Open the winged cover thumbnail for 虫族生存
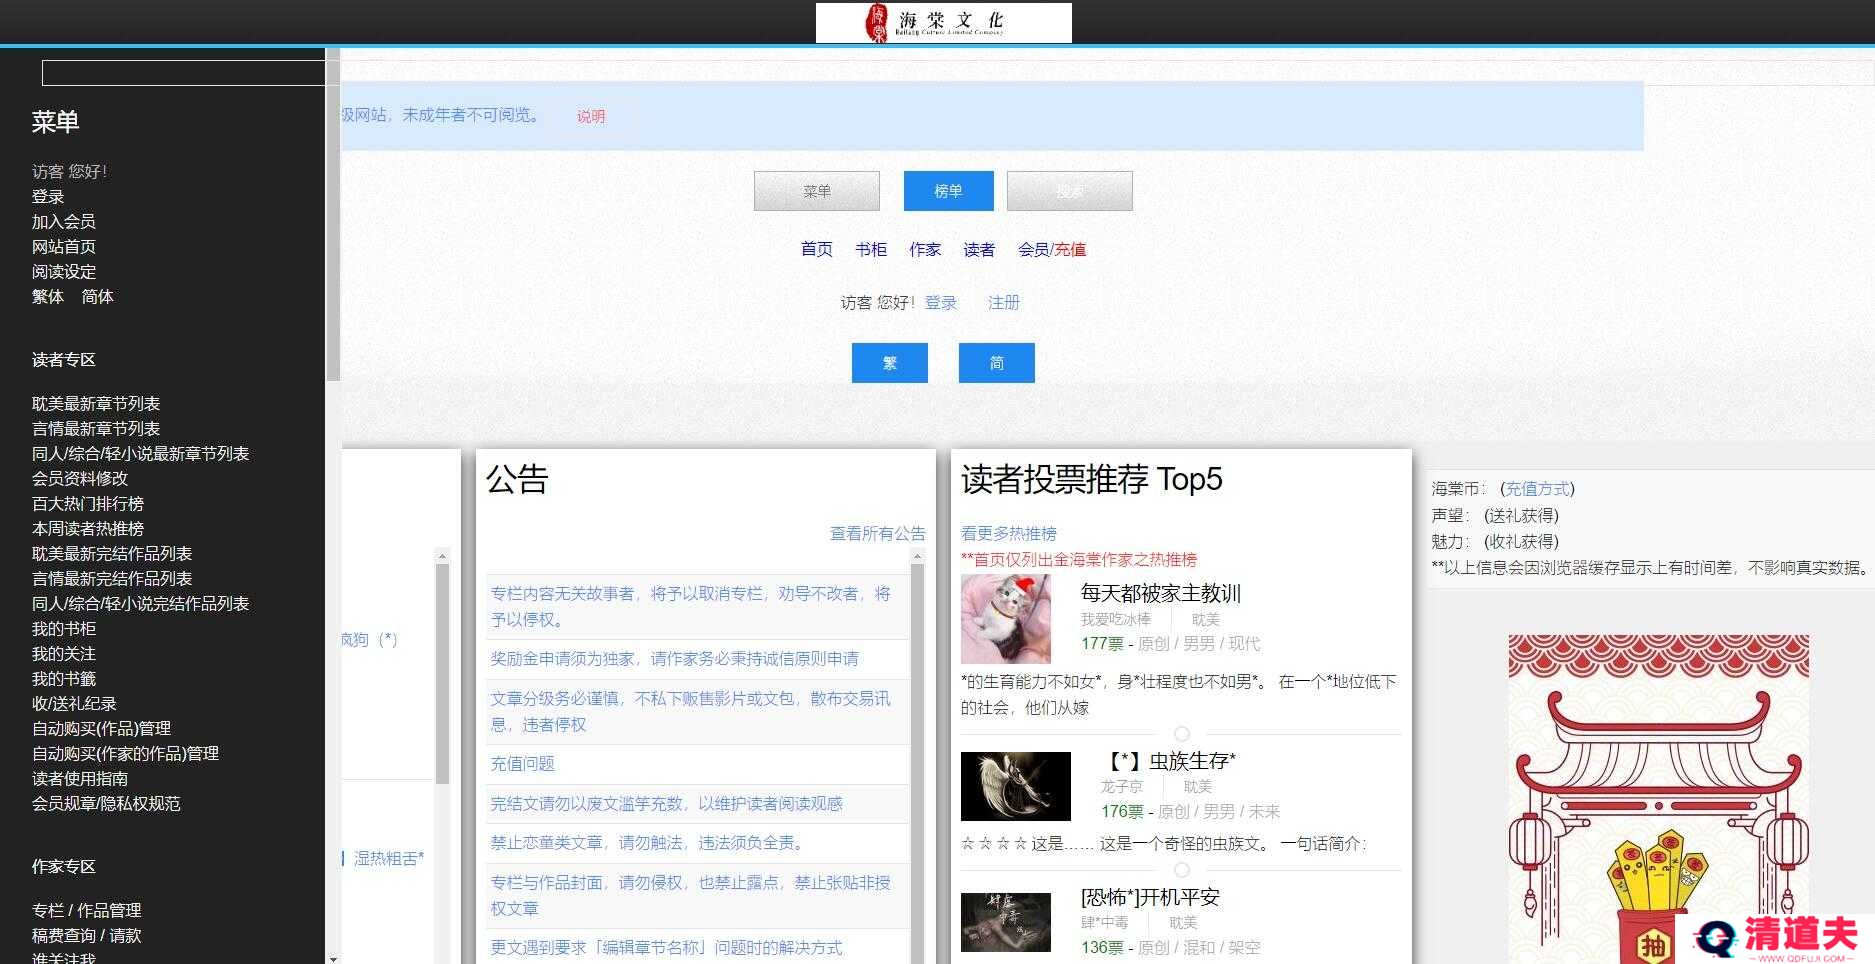Viewport: 1875px width, 964px height. (1015, 786)
